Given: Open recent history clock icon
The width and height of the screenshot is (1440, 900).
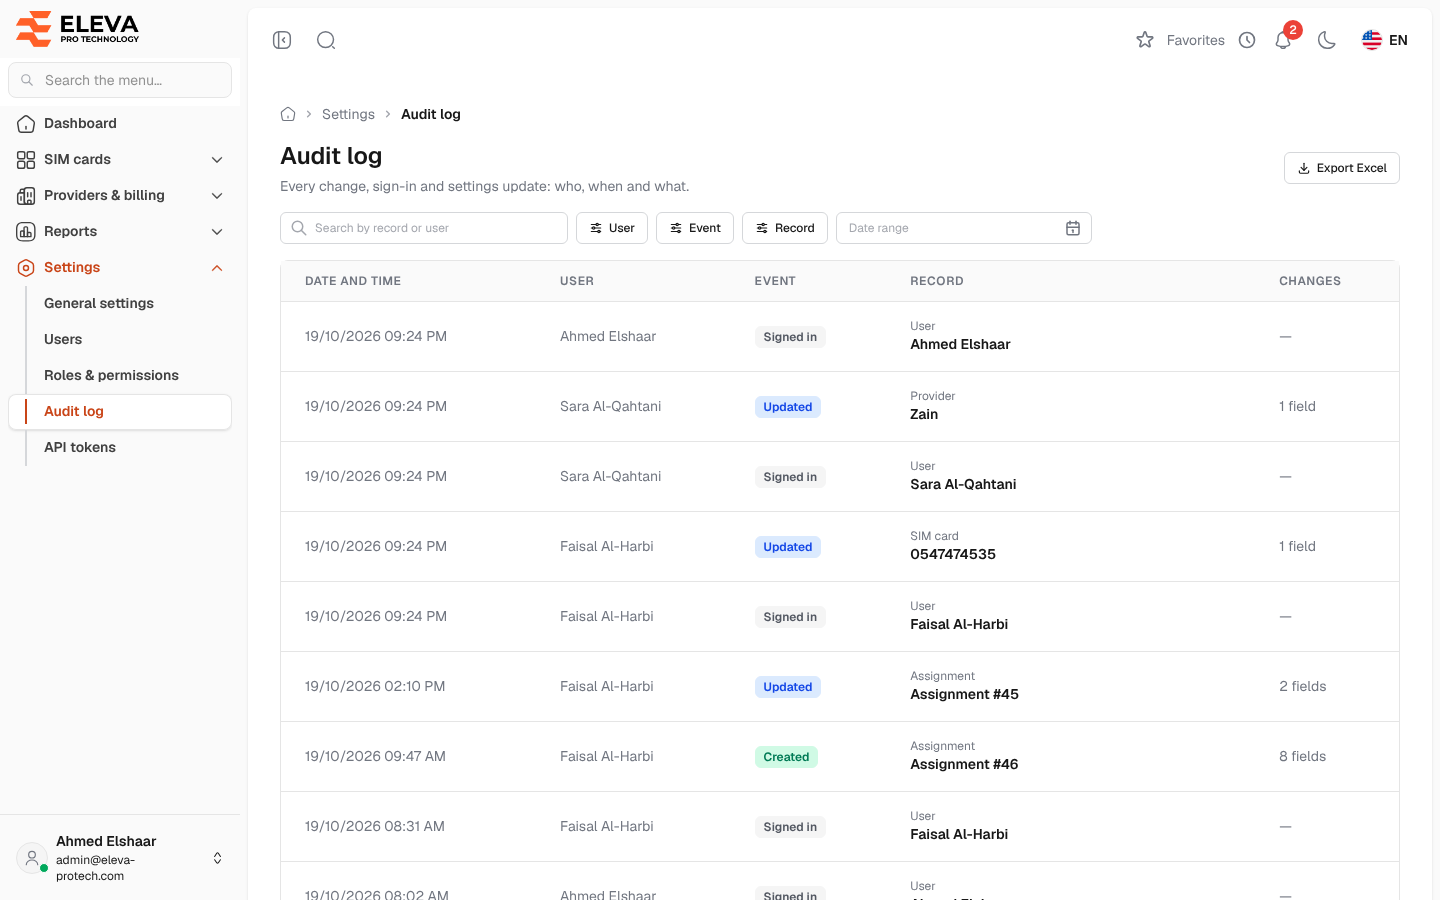Looking at the screenshot, I should 1247,40.
